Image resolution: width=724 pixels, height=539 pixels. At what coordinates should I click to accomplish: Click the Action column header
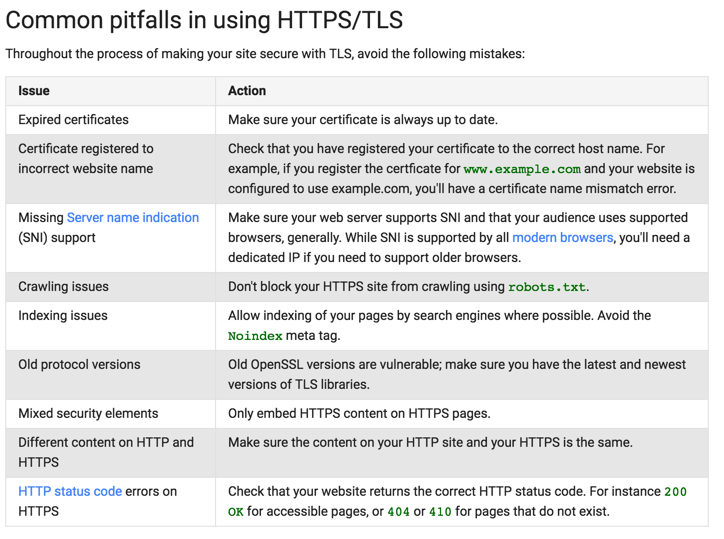[247, 91]
